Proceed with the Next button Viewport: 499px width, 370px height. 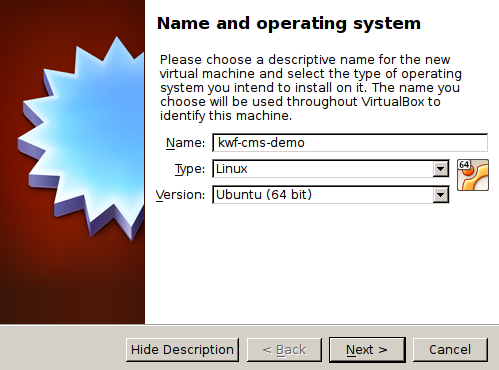coord(367,350)
